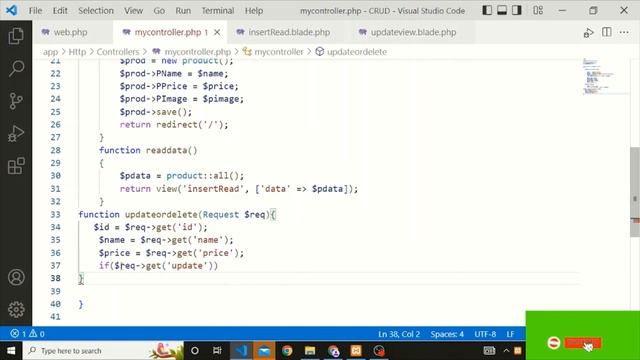Open File Explorer from taskbar
The image size is (640, 360).
pos(310,351)
